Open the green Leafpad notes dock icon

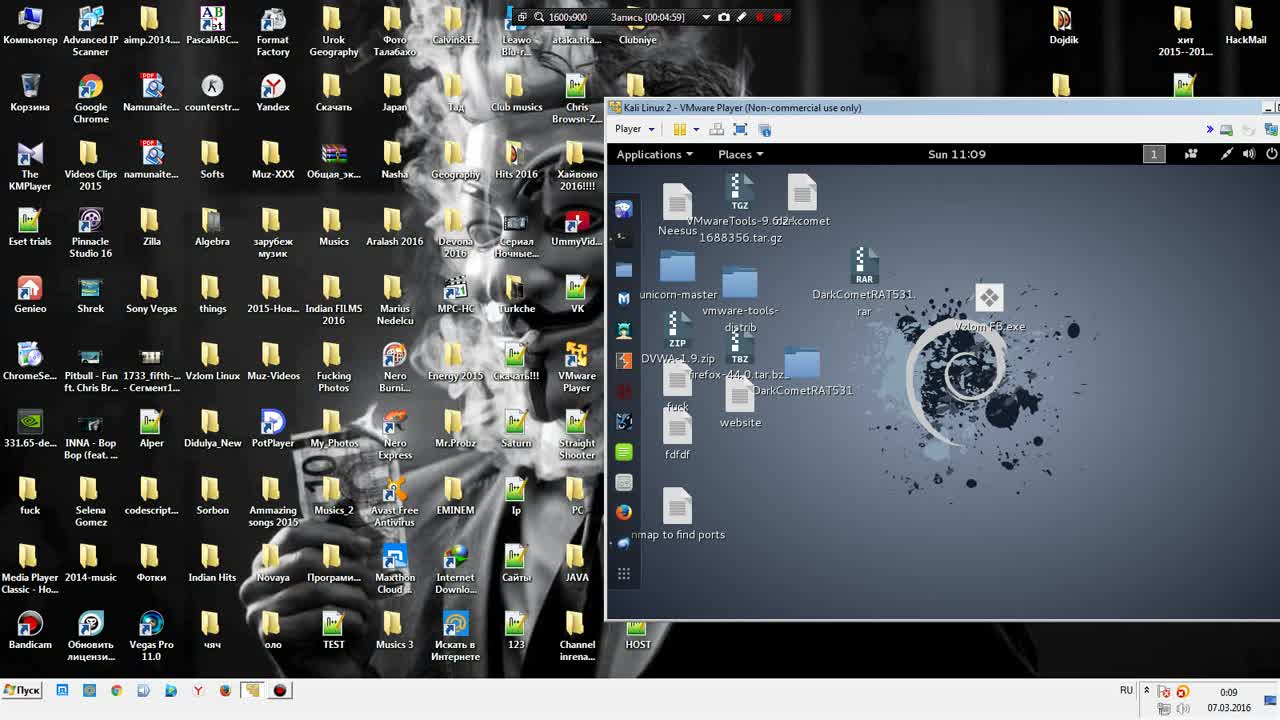point(623,452)
